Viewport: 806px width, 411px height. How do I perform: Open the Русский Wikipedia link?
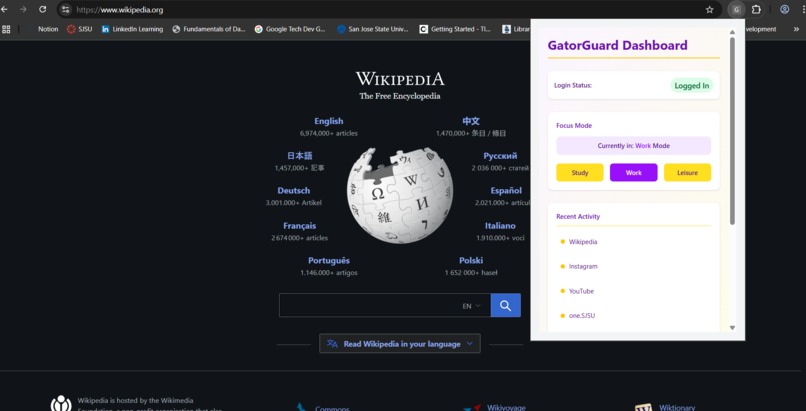click(500, 156)
